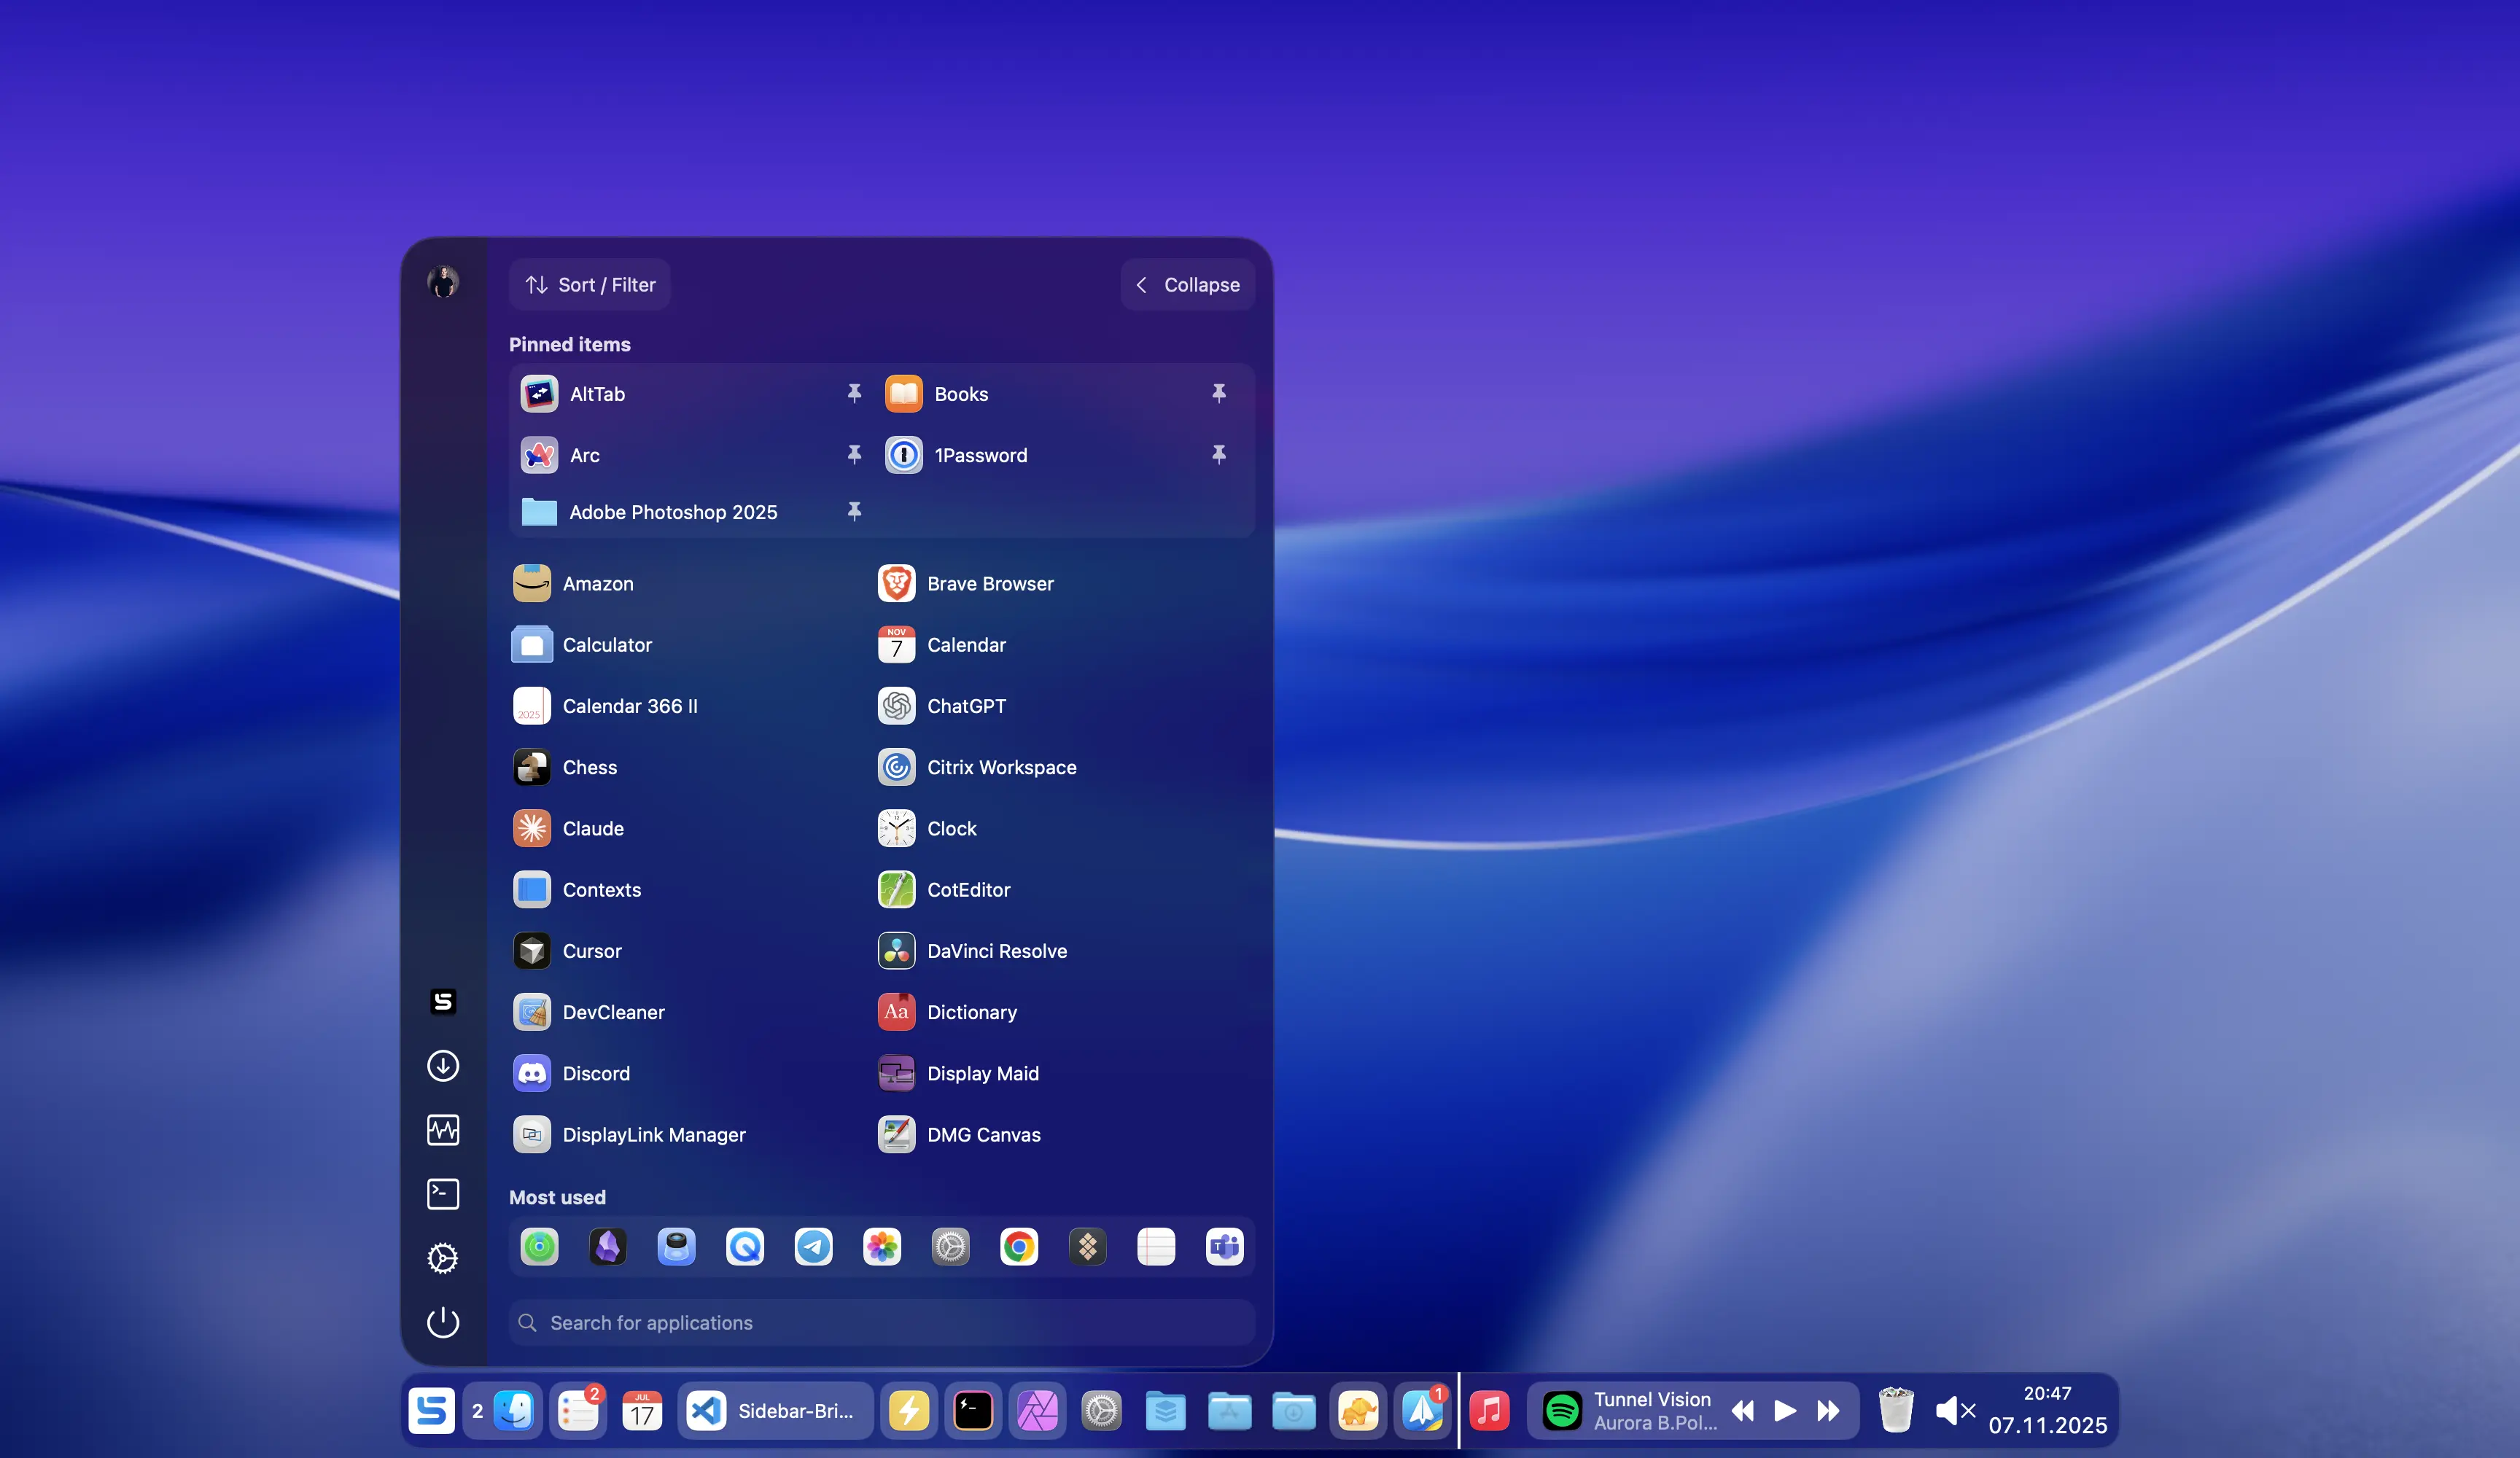Open the settings gear in the sidebar
Image resolution: width=2520 pixels, height=1458 pixels.
tap(443, 1258)
